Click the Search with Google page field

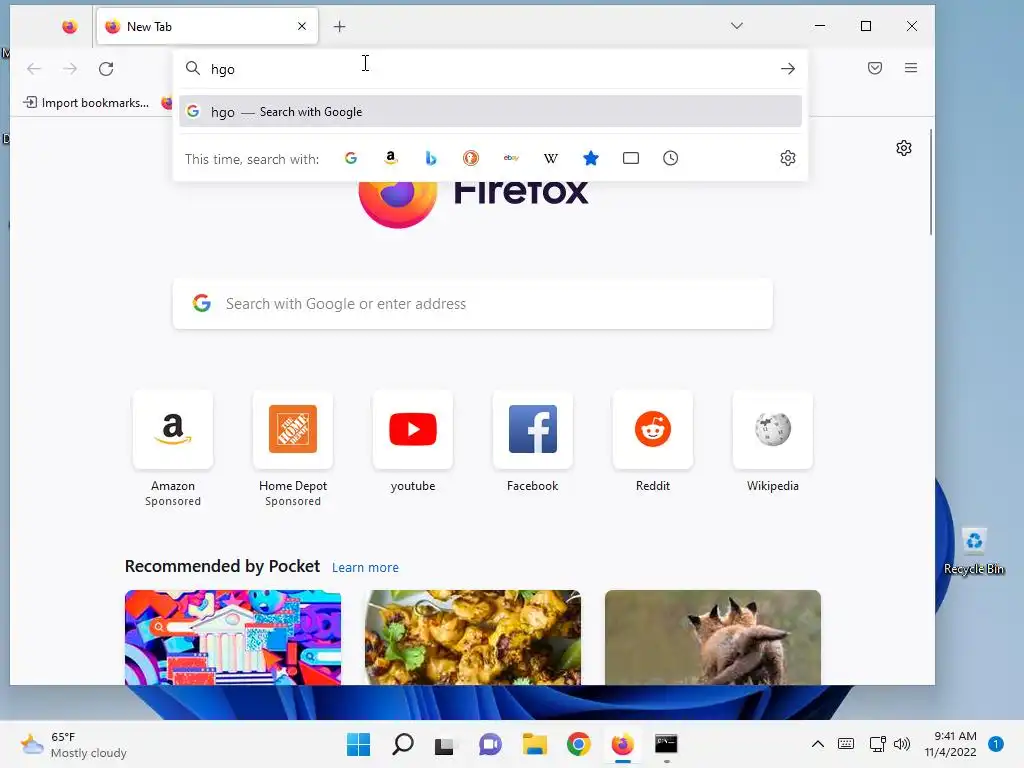pyautogui.click(x=473, y=304)
